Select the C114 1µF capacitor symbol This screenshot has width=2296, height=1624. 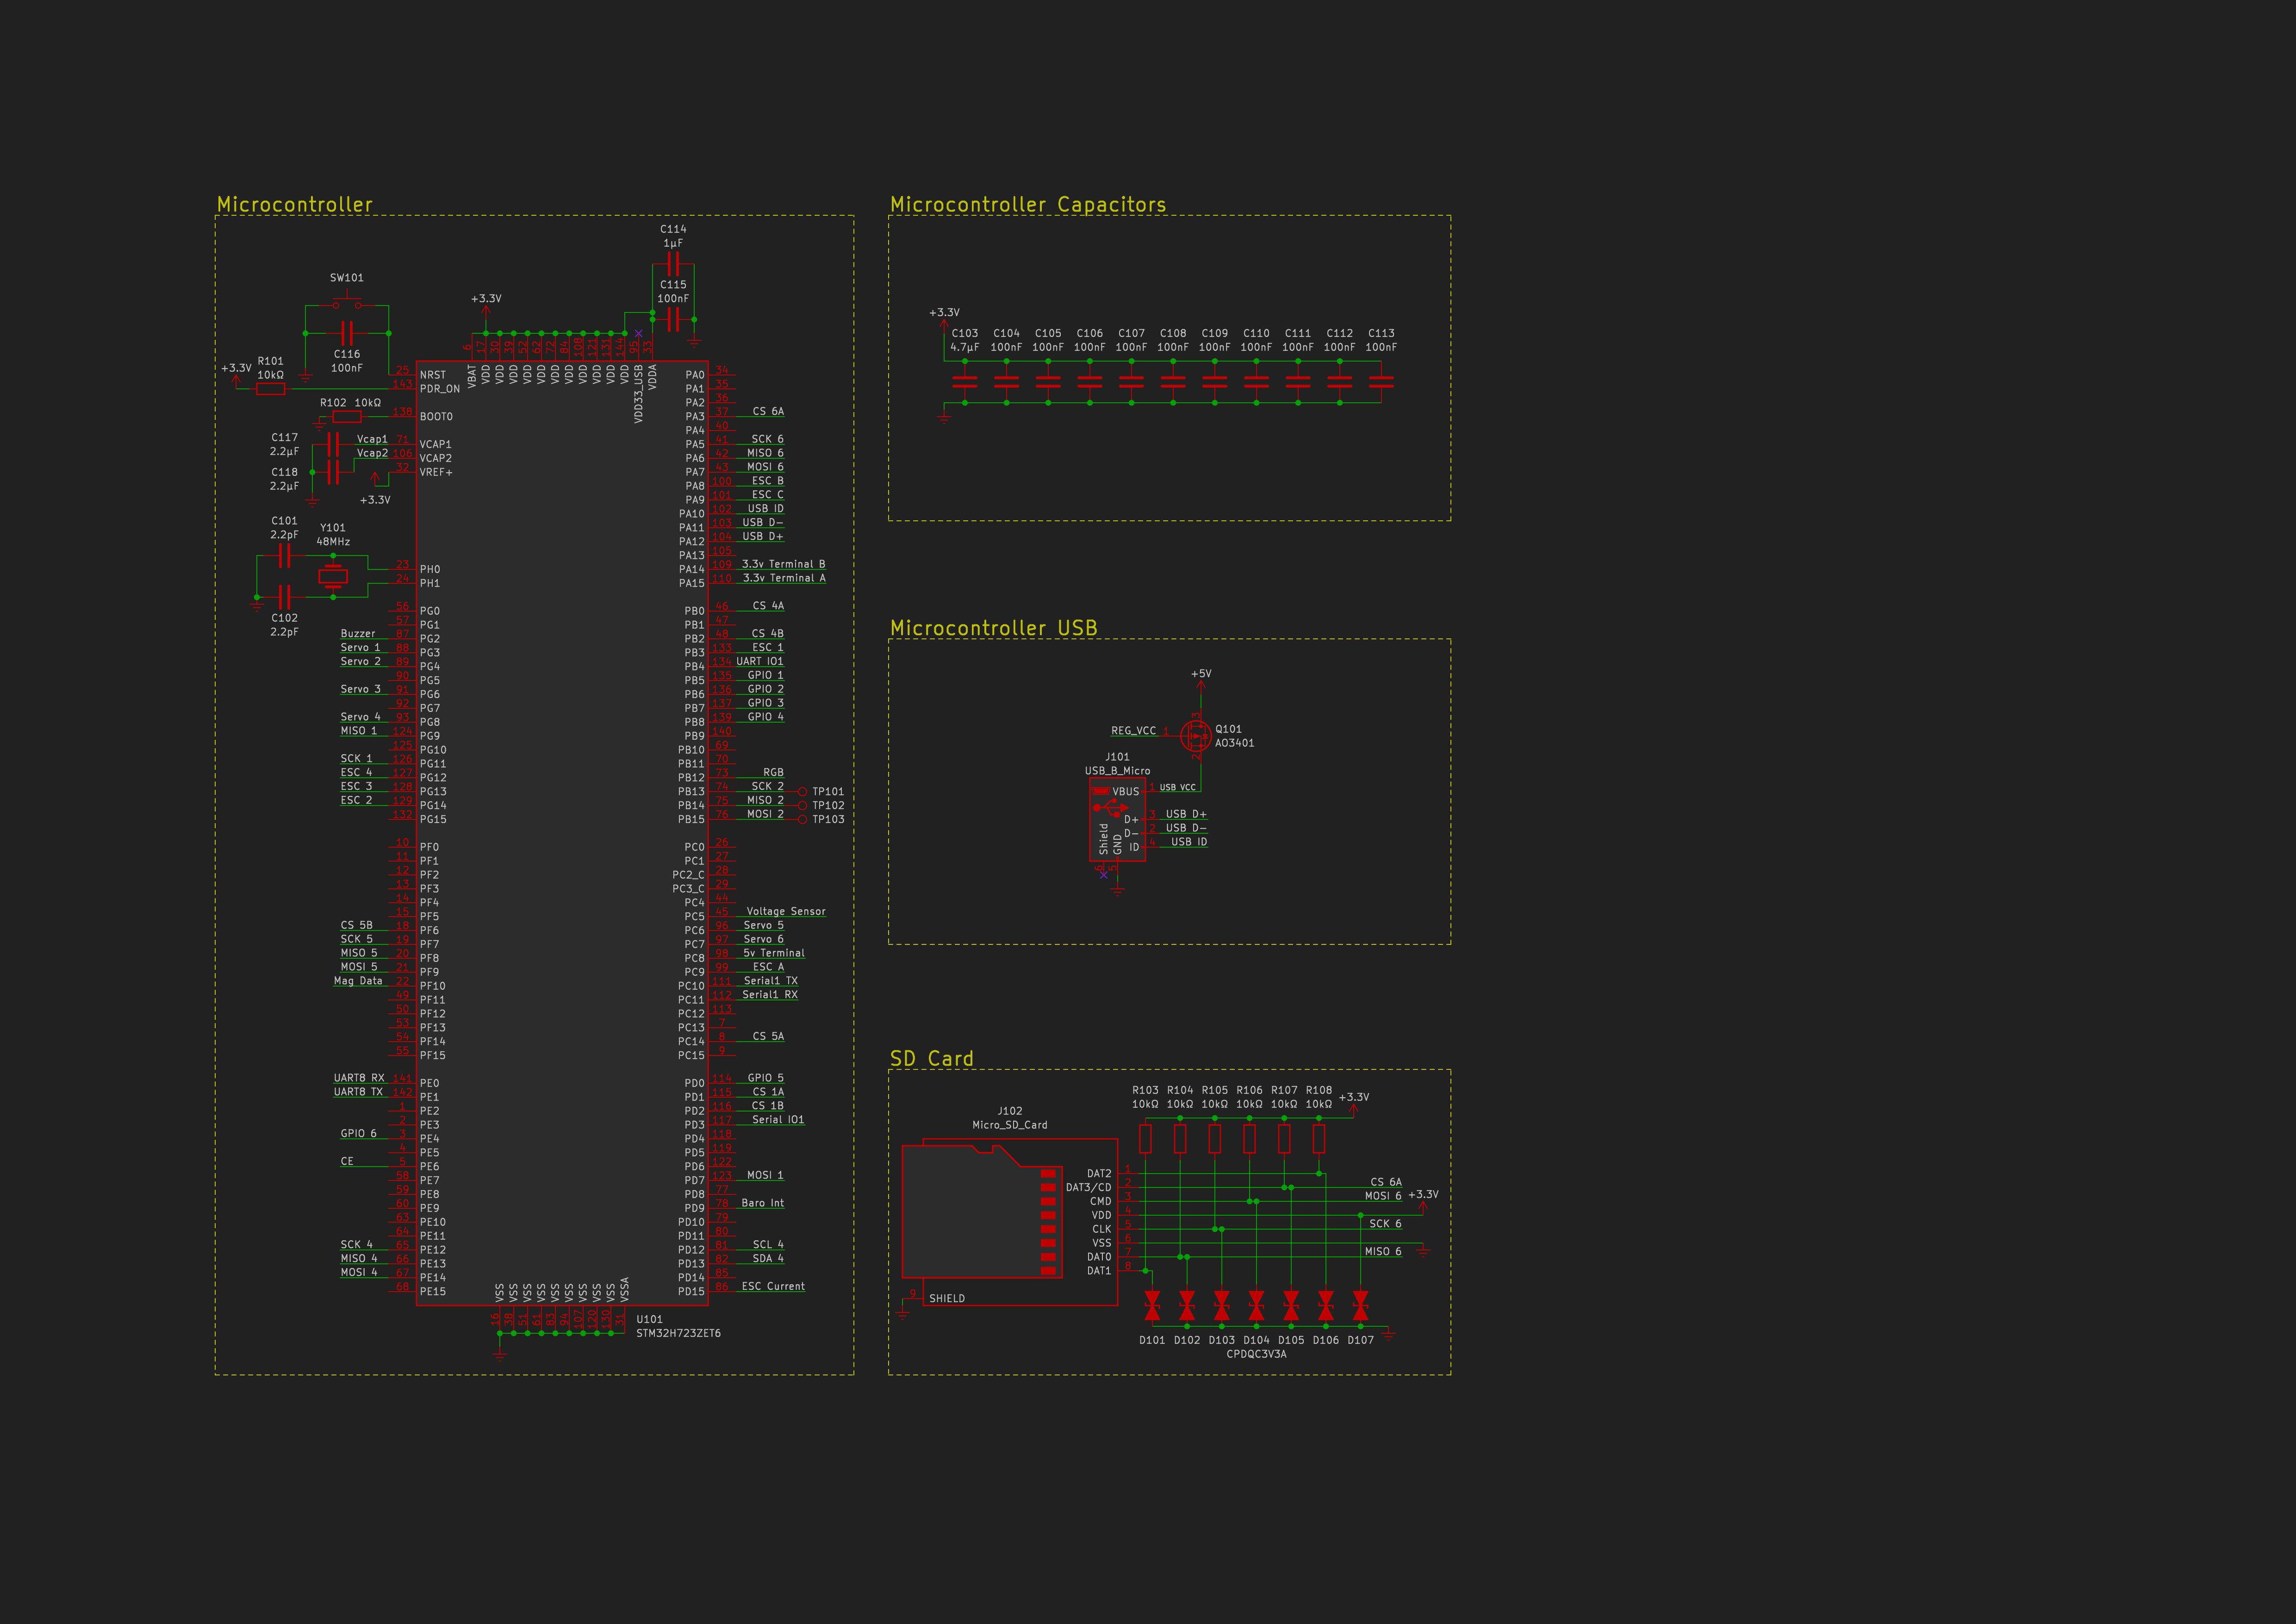673,264
